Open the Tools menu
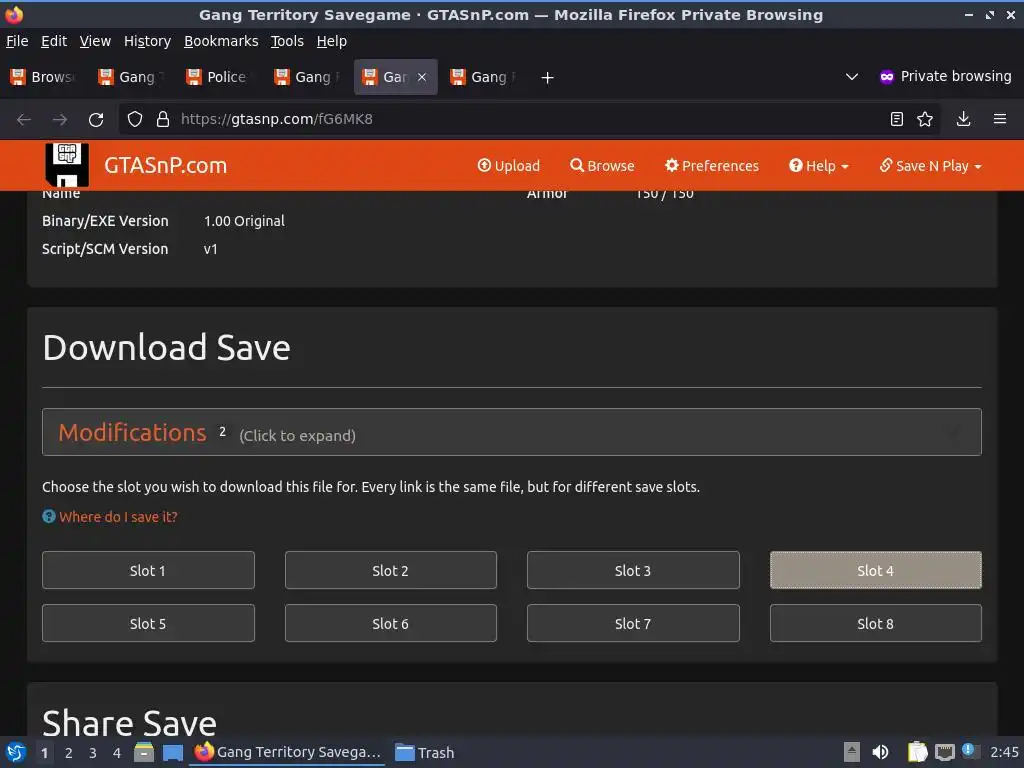 pos(287,41)
